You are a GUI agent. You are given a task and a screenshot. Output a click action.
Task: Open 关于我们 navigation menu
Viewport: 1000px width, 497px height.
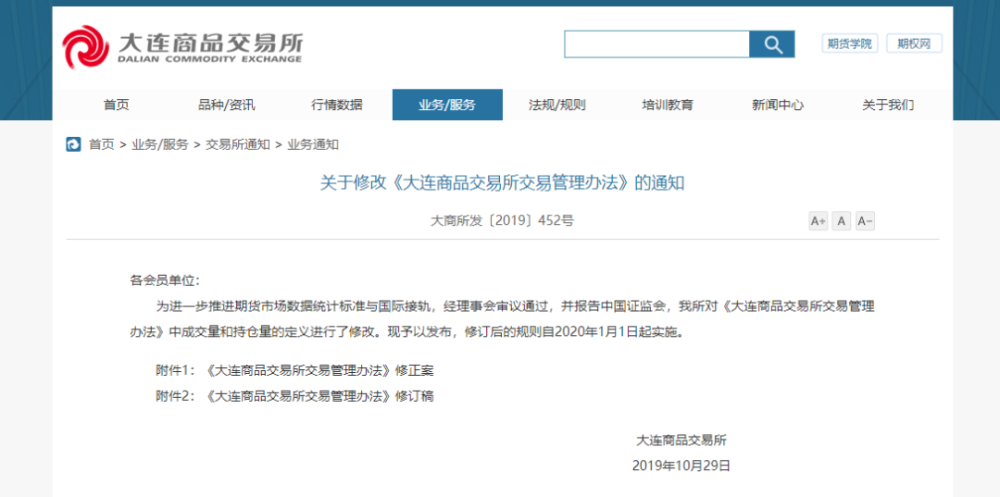click(x=888, y=105)
